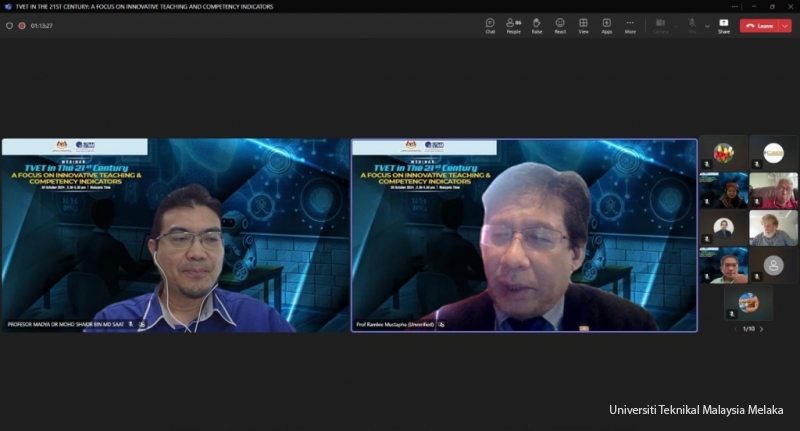Open the More options menu
The width and height of the screenshot is (800, 431).
pos(630,25)
